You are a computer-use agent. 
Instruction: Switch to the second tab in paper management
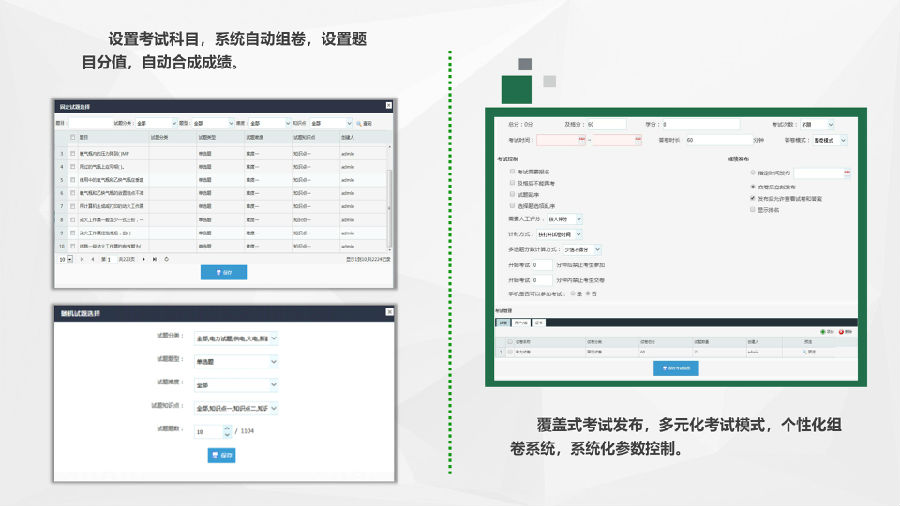[x=520, y=323]
